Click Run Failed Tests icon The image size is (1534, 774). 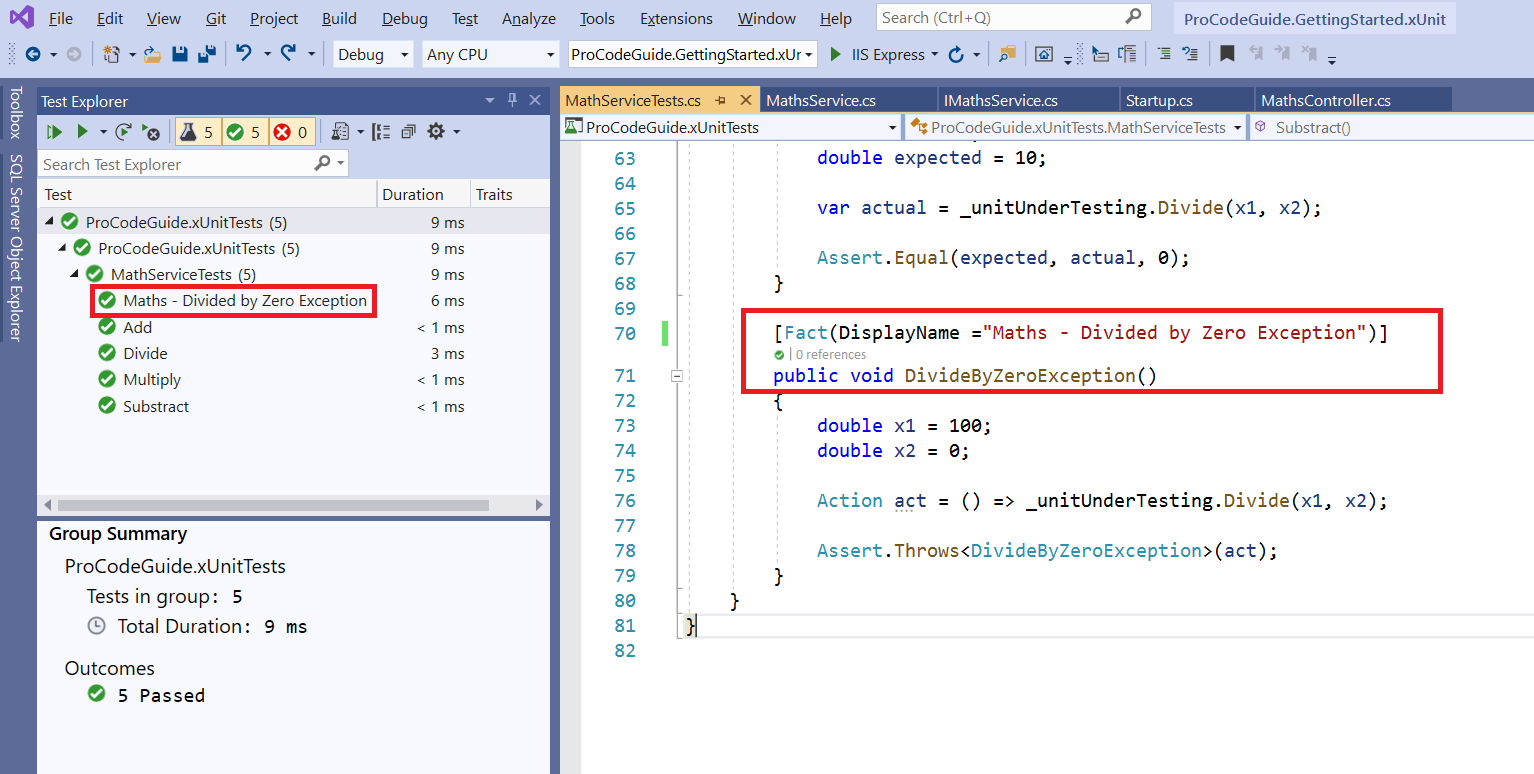point(151,132)
